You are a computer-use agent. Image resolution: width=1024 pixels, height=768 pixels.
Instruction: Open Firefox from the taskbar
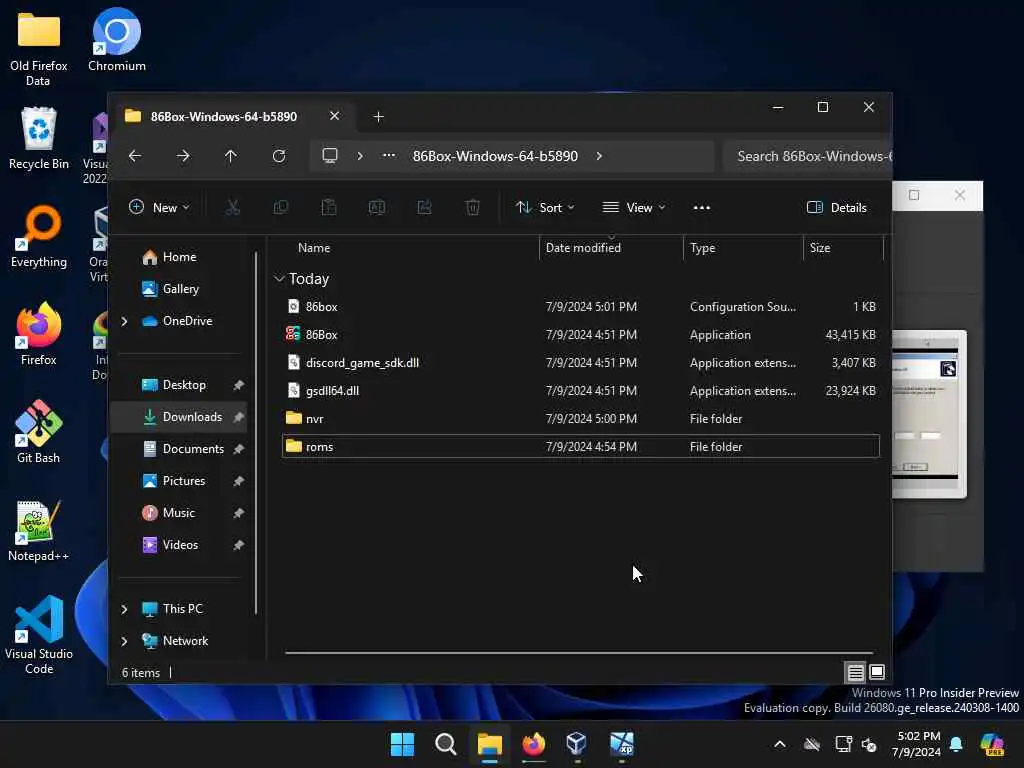534,744
